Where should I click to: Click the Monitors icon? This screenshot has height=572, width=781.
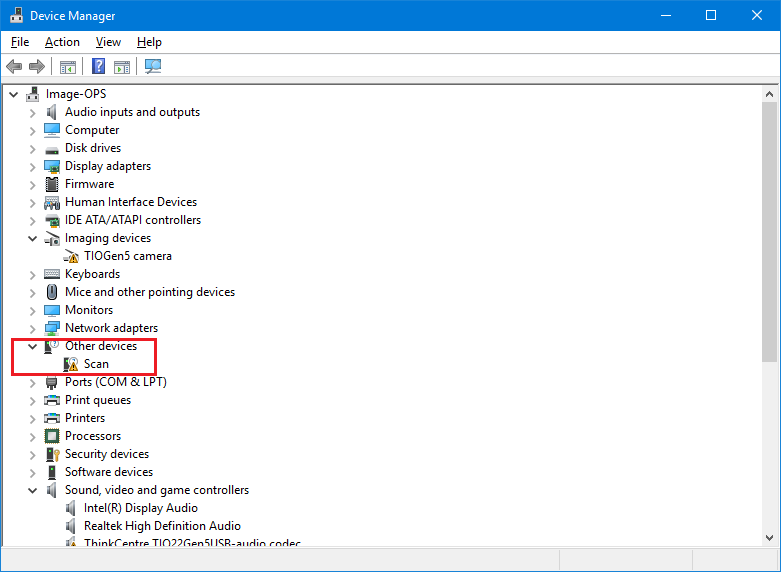[52, 310]
